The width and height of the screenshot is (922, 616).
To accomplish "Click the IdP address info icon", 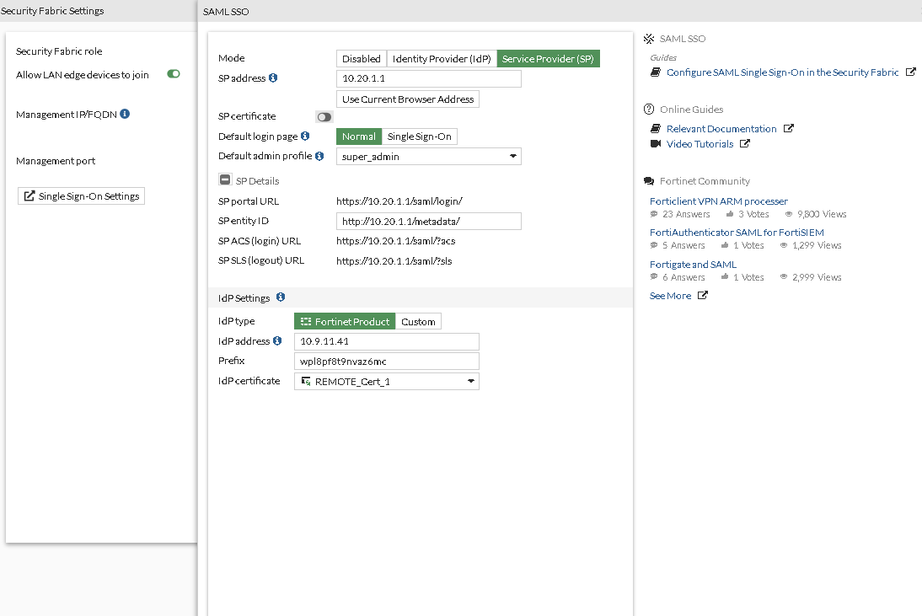I will click(x=277, y=341).
